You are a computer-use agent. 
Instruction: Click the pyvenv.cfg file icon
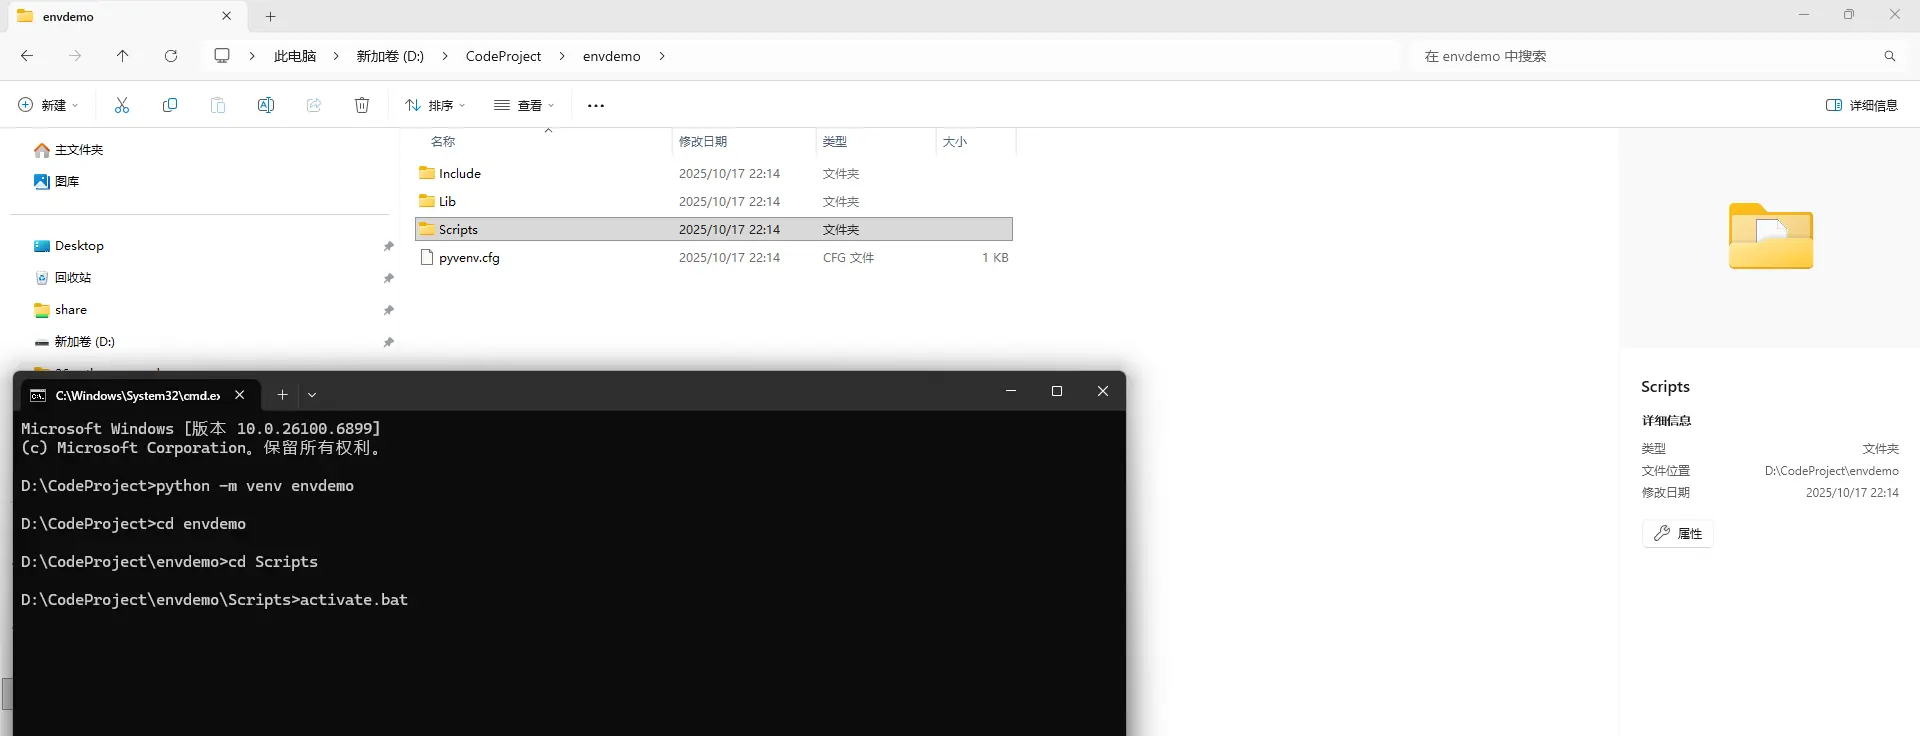(427, 257)
